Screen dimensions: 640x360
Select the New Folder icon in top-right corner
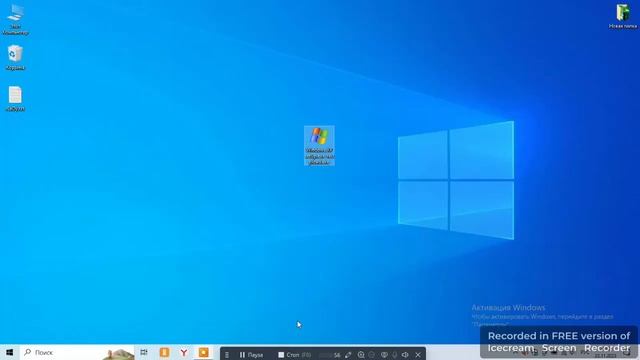pyautogui.click(x=622, y=16)
